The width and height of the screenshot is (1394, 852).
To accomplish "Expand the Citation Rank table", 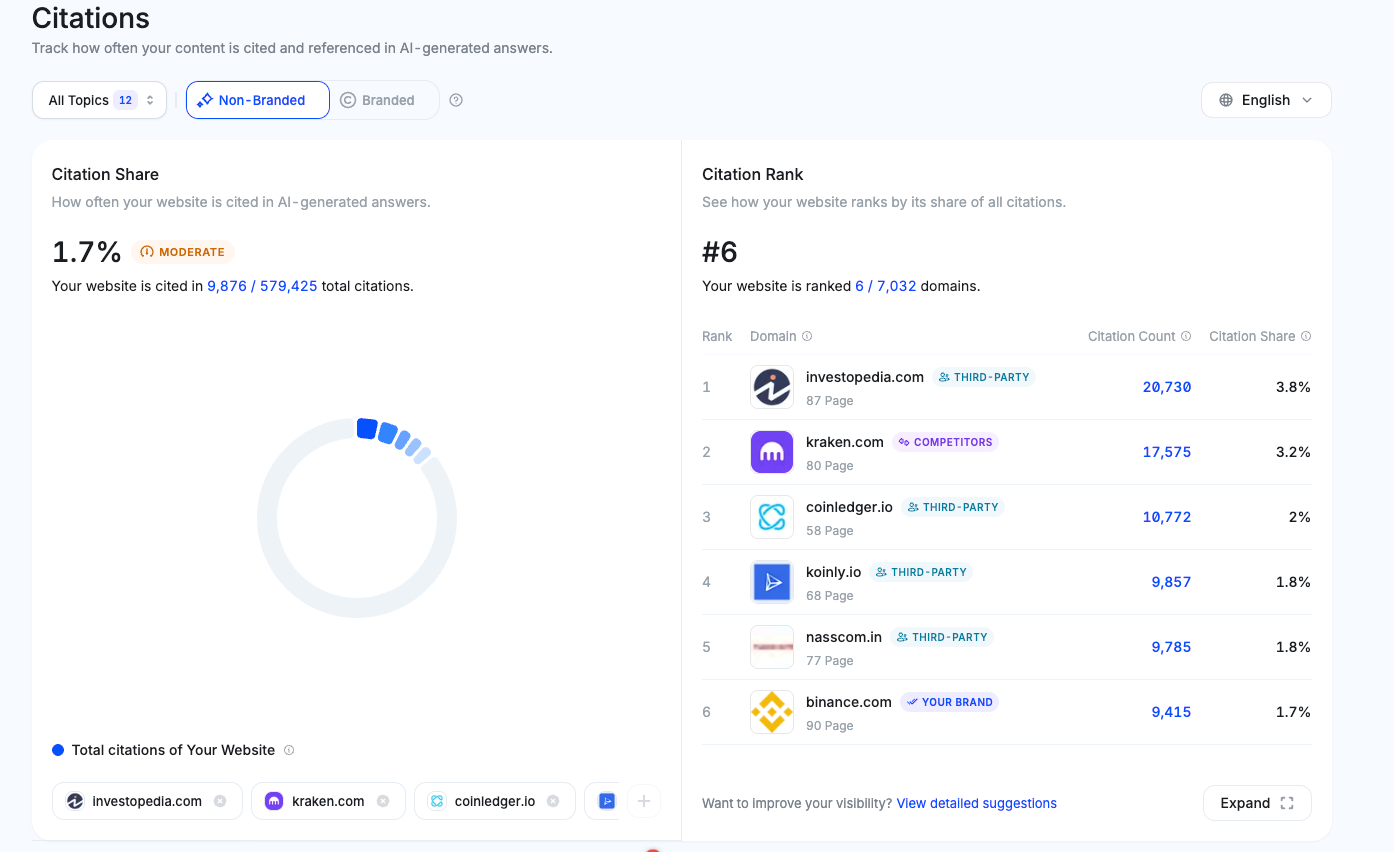I will pos(1257,803).
